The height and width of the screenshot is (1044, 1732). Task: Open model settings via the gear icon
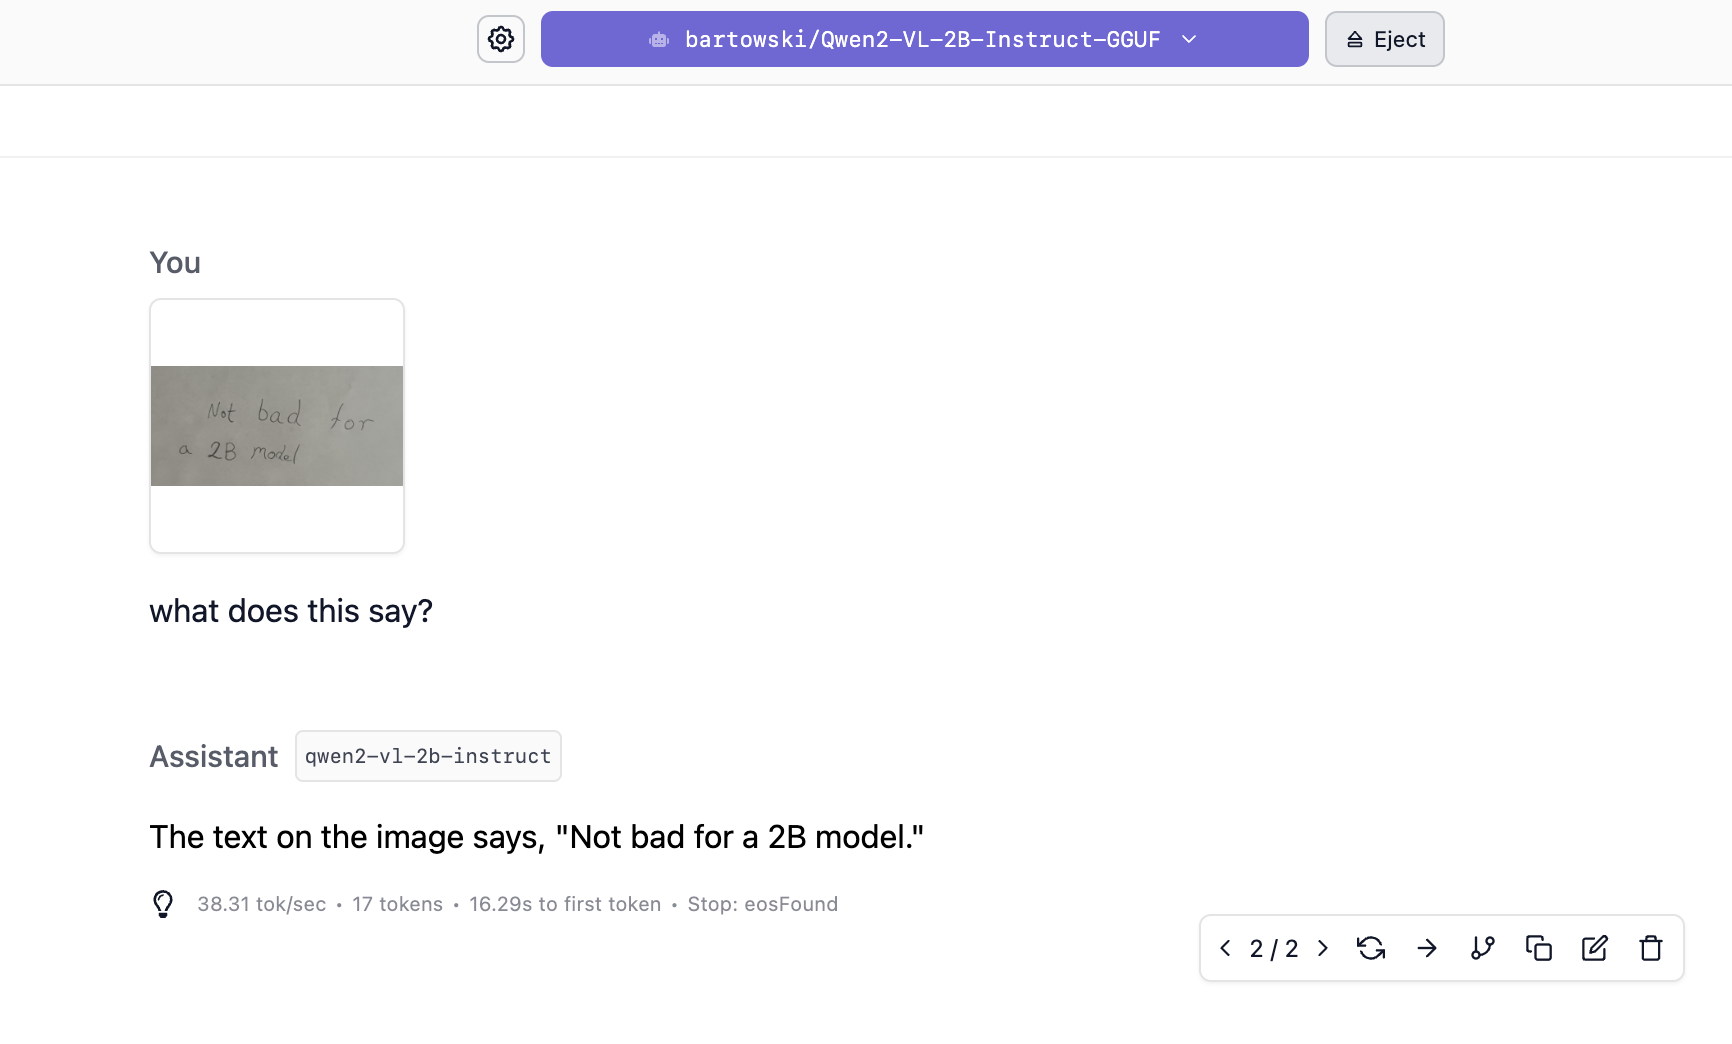point(501,39)
